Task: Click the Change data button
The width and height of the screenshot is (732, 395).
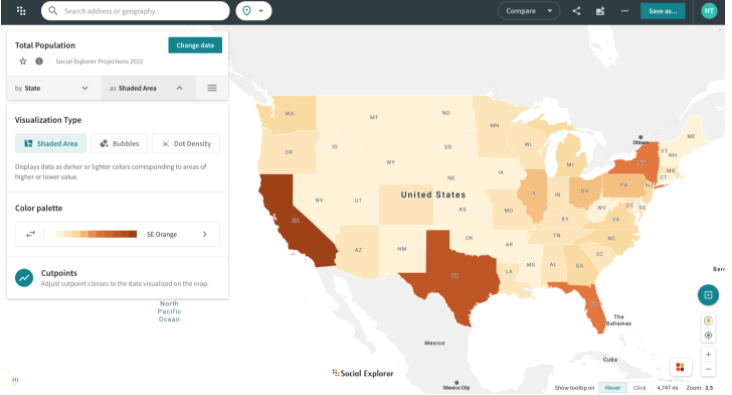Action: [x=195, y=45]
